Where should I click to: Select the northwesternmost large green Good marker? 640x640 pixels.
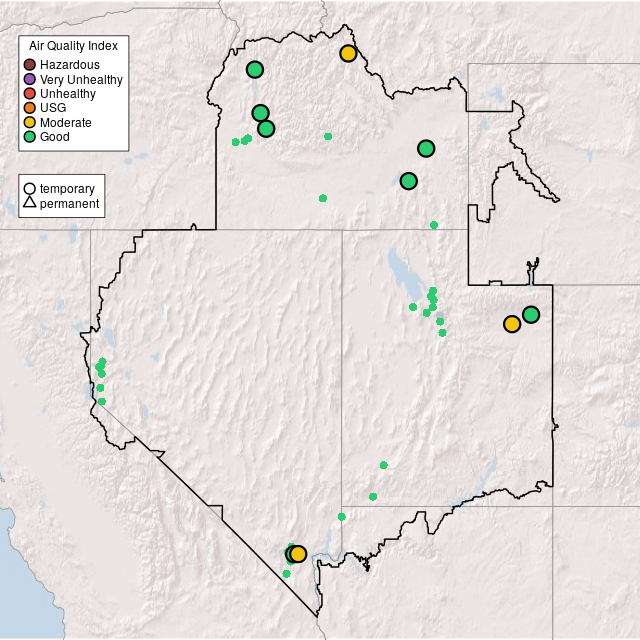(x=255, y=69)
